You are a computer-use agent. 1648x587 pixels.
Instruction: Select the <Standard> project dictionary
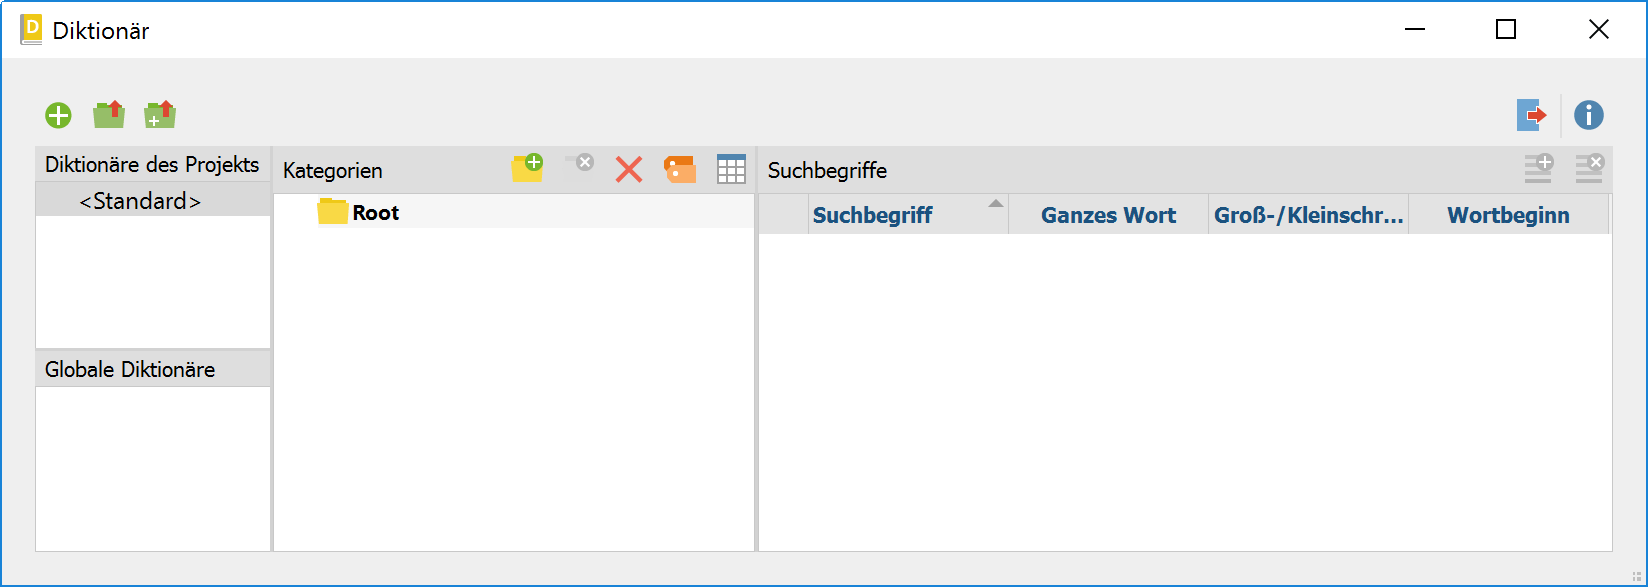point(153,201)
